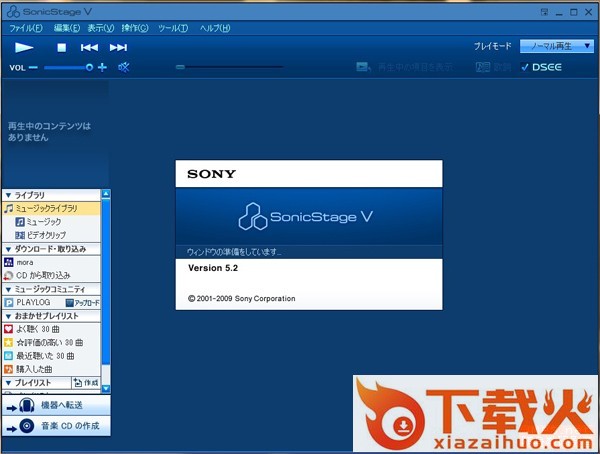This screenshot has width=600, height=454.
Task: Open the ファイル(F) menu
Action: pyautogui.click(x=26, y=28)
